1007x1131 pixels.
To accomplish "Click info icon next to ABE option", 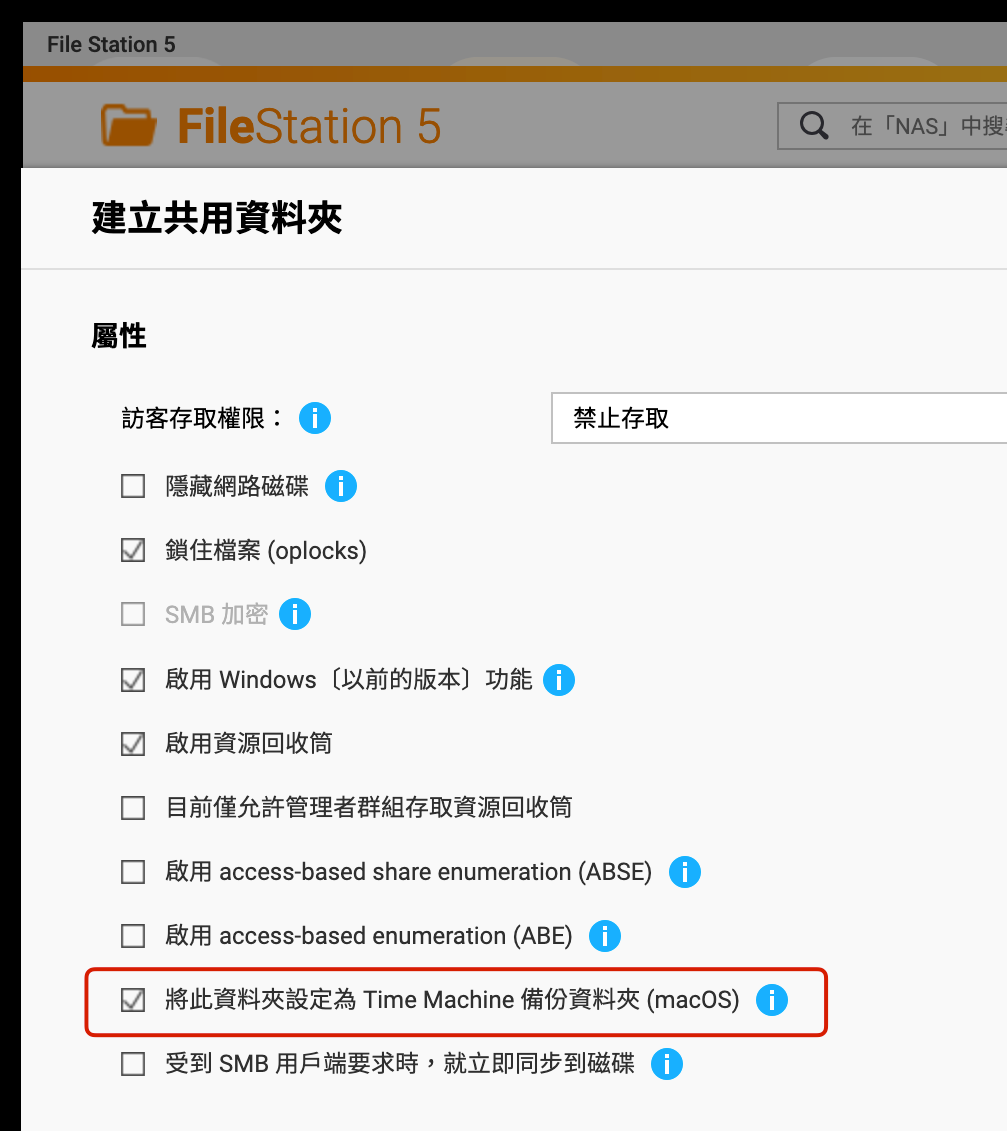I will (604, 936).
